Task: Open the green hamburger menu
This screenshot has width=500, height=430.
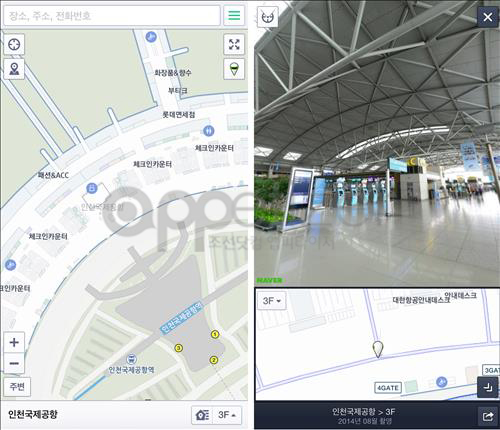Action: 234,15
